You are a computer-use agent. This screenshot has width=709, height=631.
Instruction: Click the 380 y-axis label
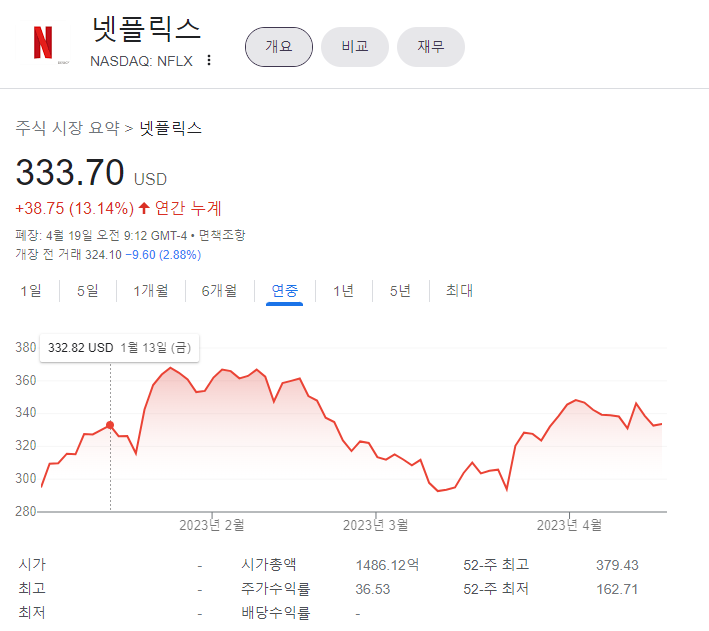tap(26, 347)
